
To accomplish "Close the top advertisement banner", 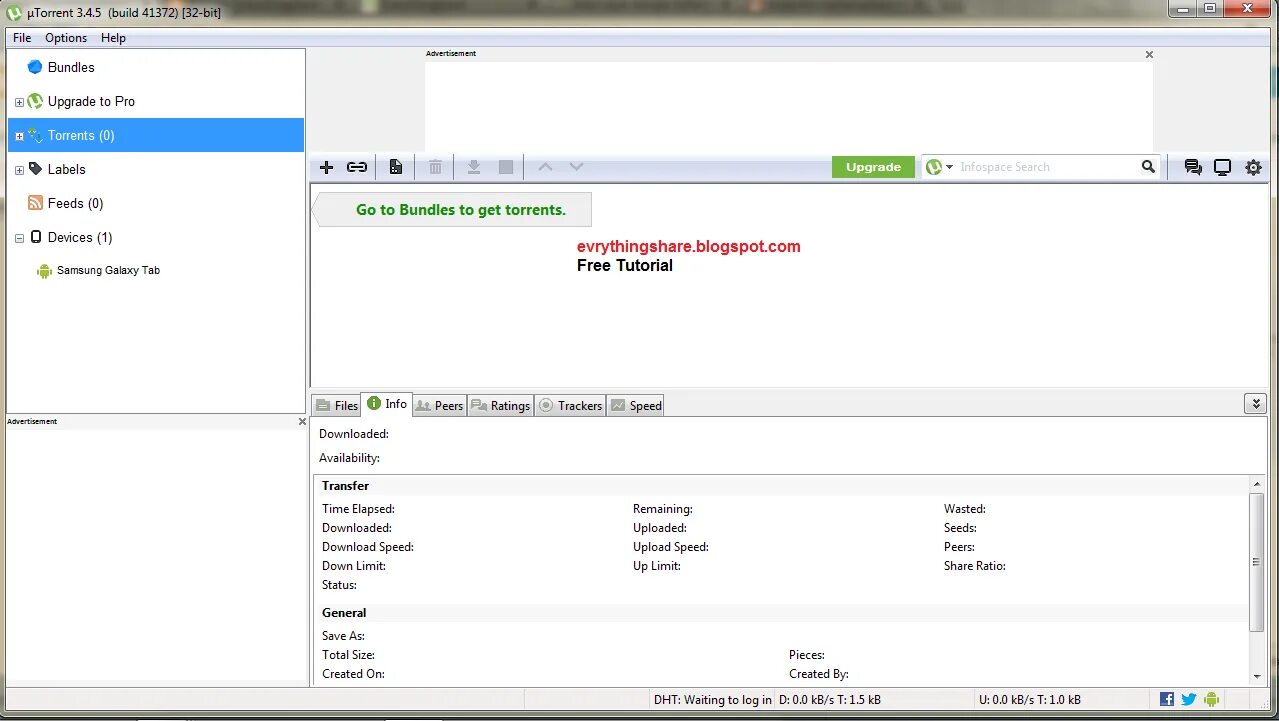I will coord(1149,55).
